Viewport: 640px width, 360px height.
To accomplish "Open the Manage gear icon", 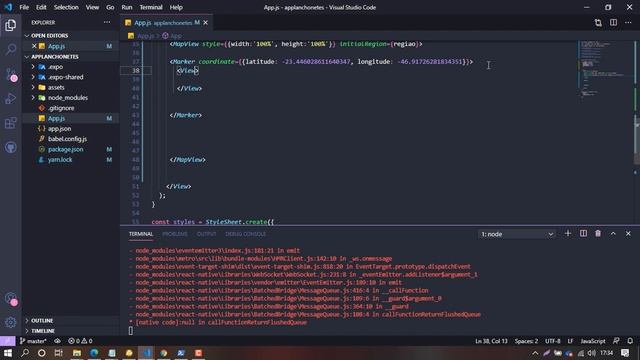I will (11, 322).
